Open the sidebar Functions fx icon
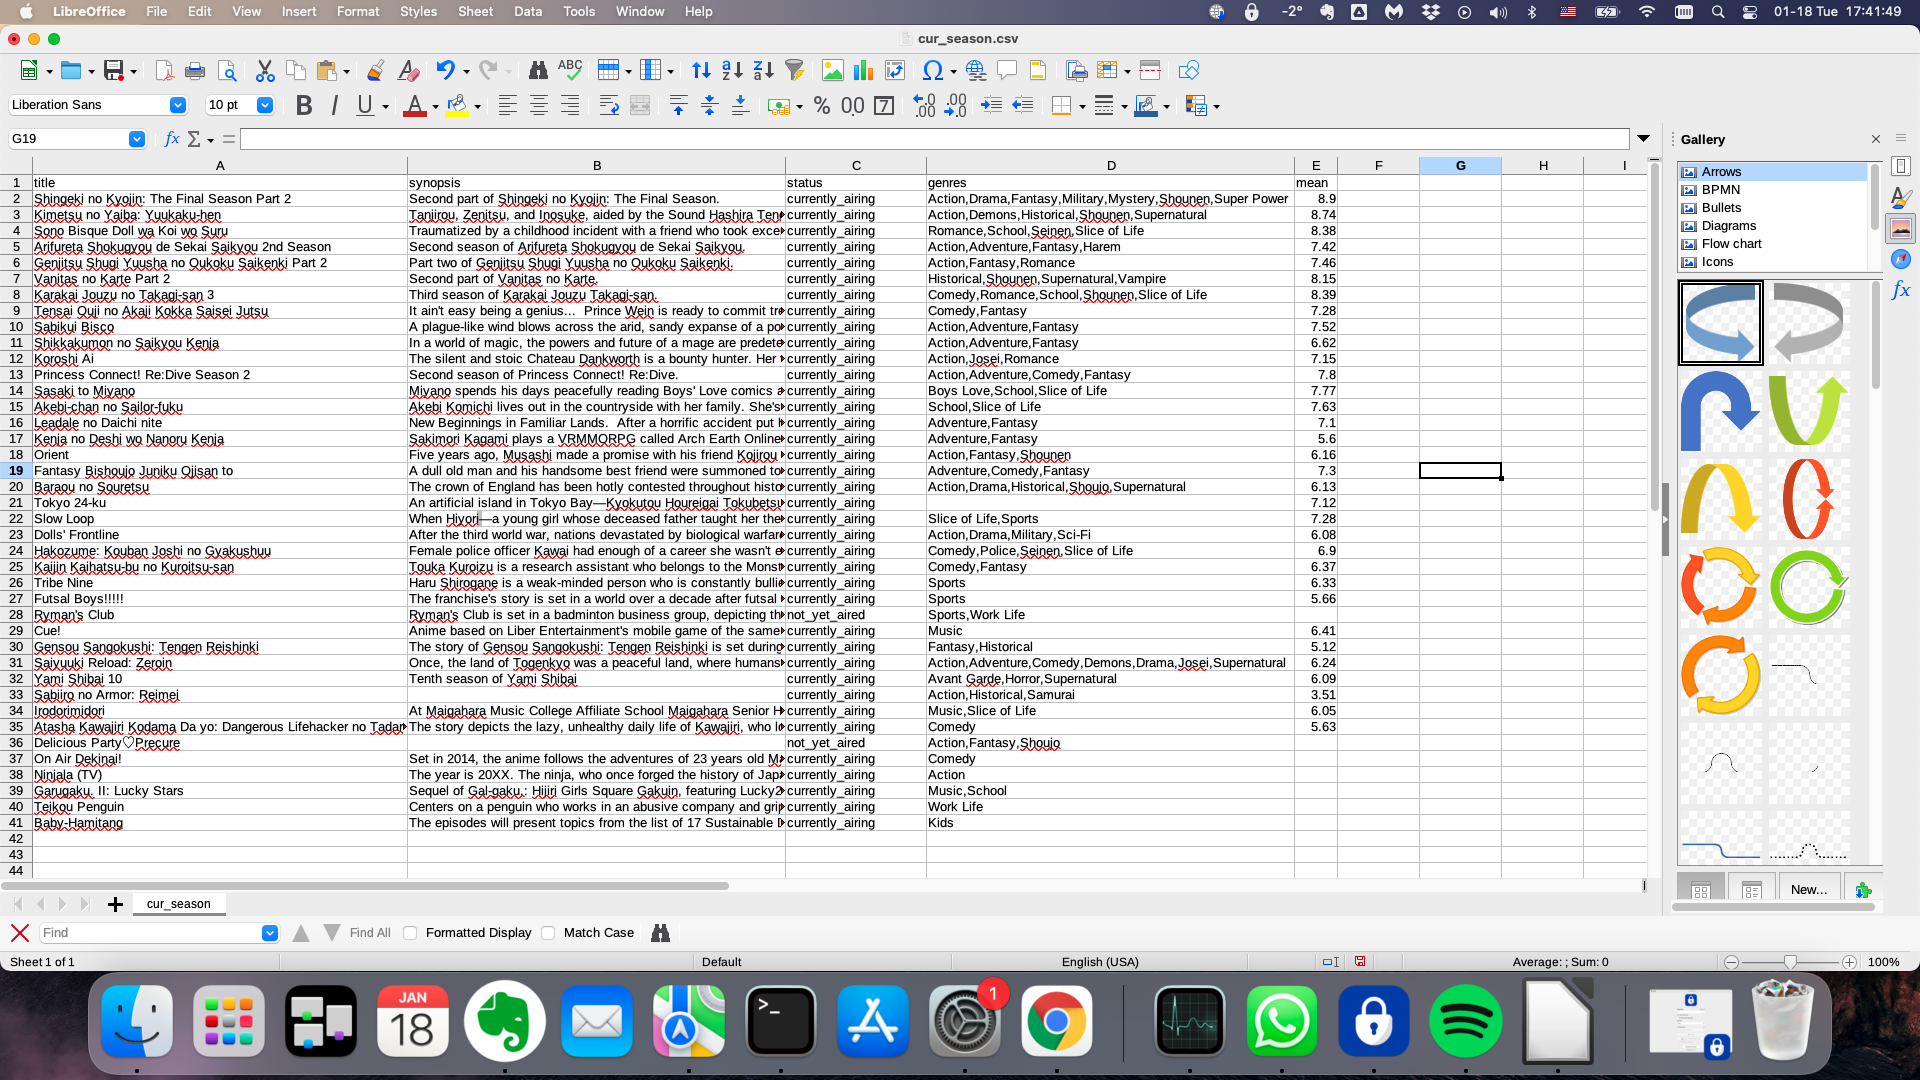1920x1080 pixels. [1901, 290]
